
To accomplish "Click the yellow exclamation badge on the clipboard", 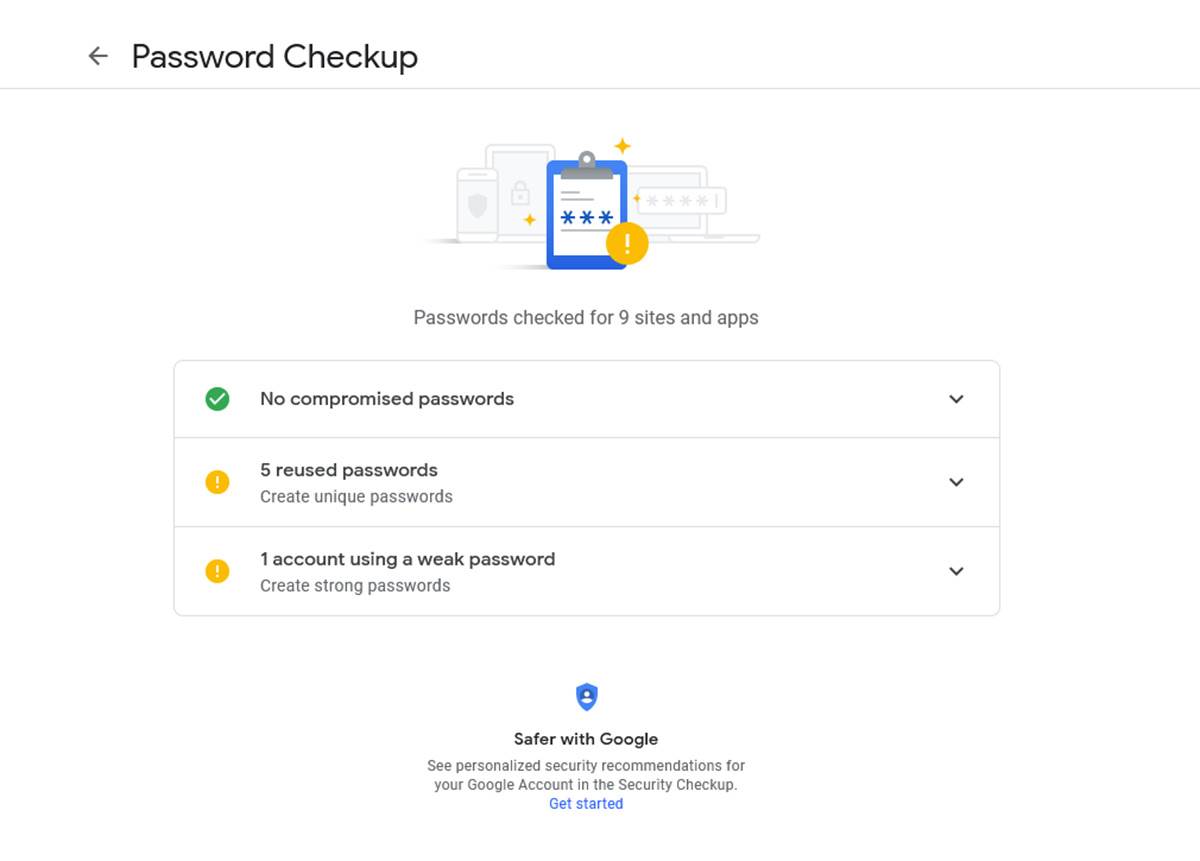I will coord(628,242).
